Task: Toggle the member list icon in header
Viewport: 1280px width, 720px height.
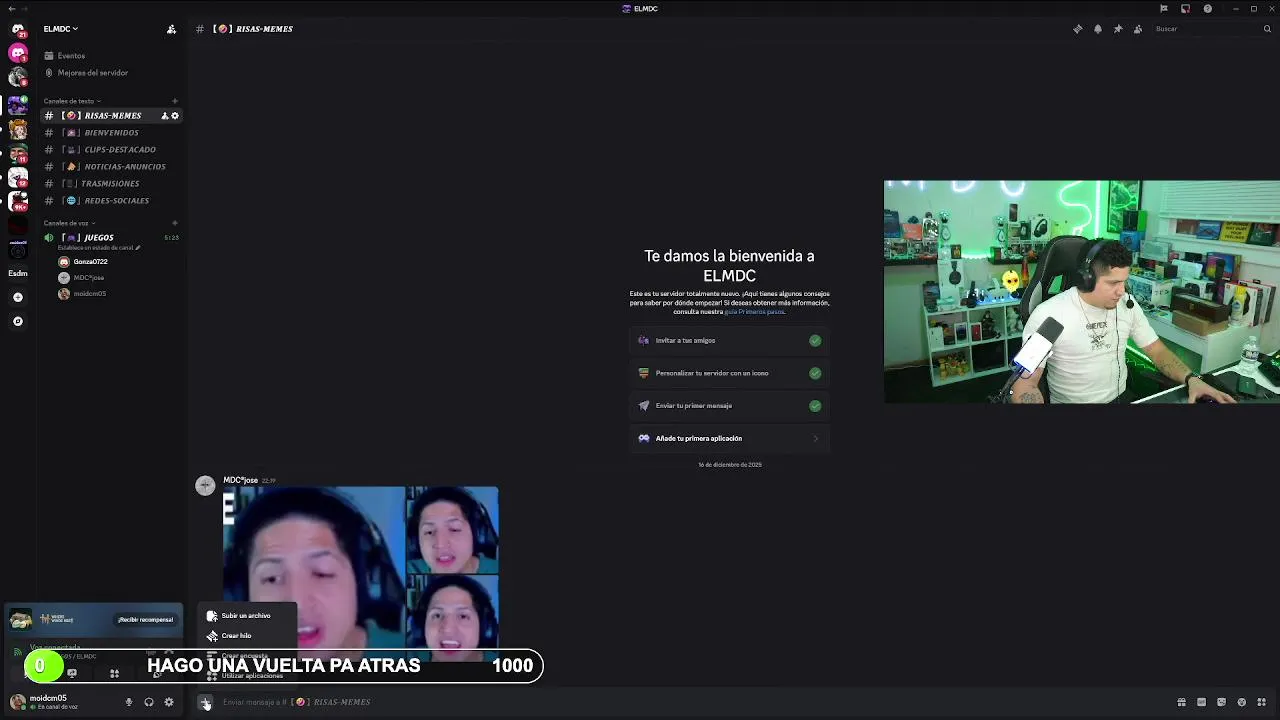Action: pos(1138,29)
